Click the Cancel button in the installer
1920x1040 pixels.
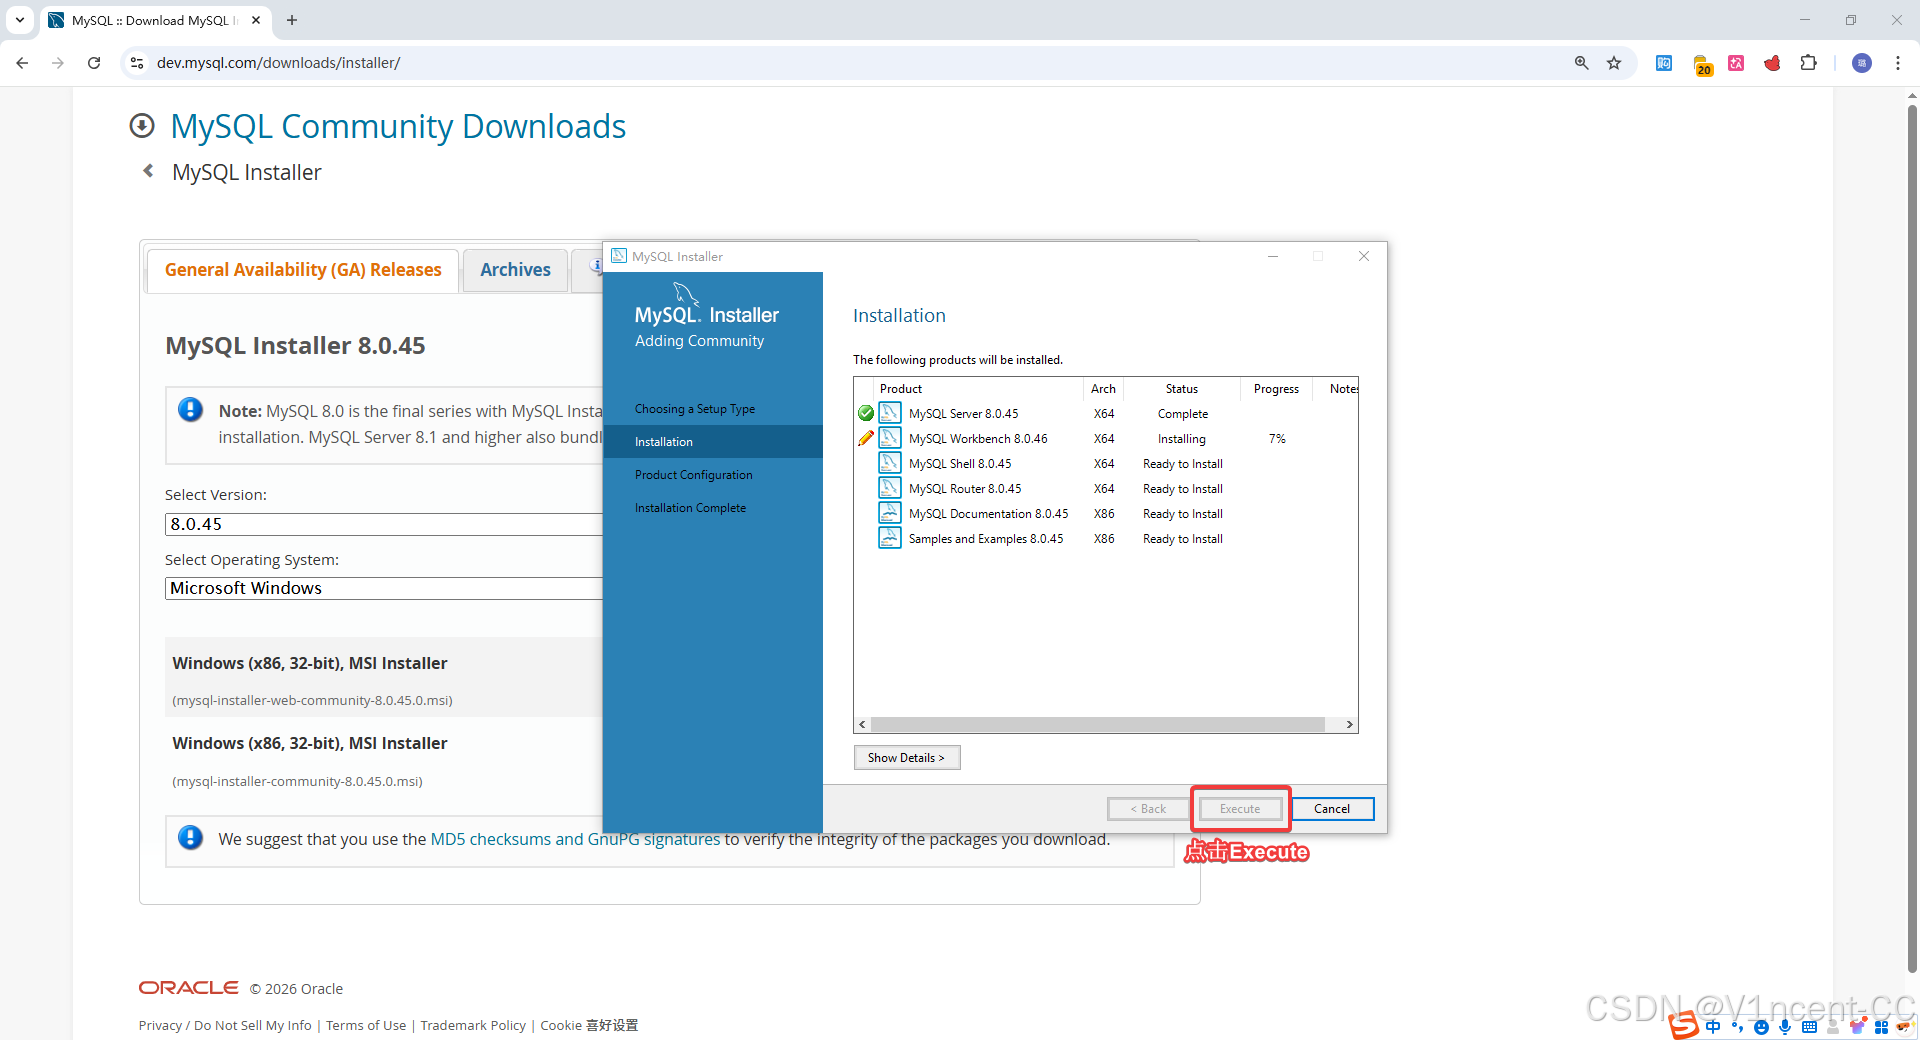[x=1332, y=809]
